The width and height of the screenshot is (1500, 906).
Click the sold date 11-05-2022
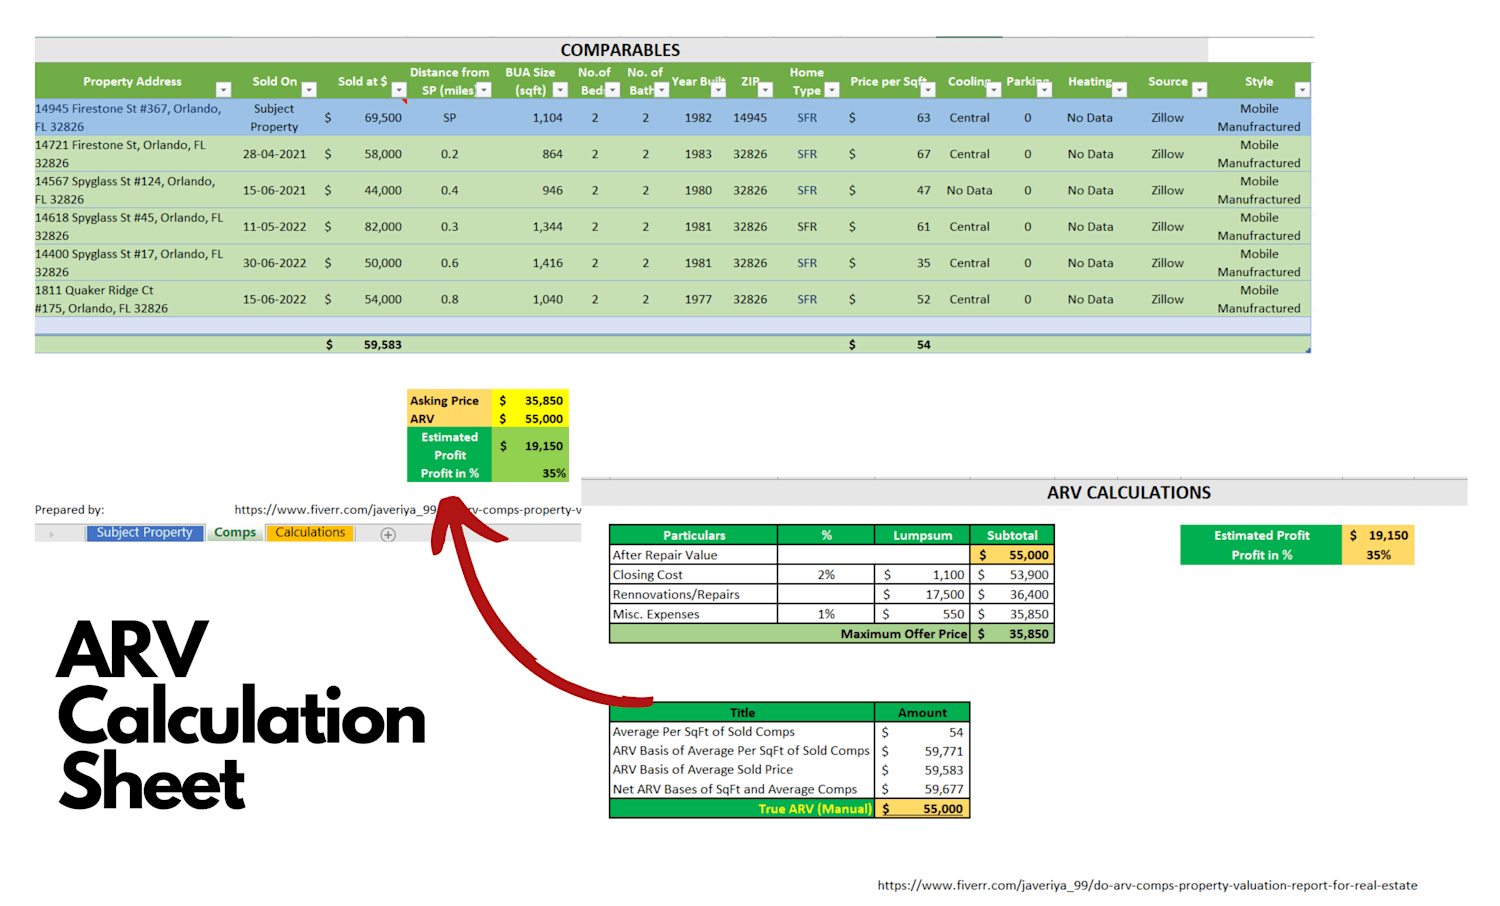[x=275, y=227]
